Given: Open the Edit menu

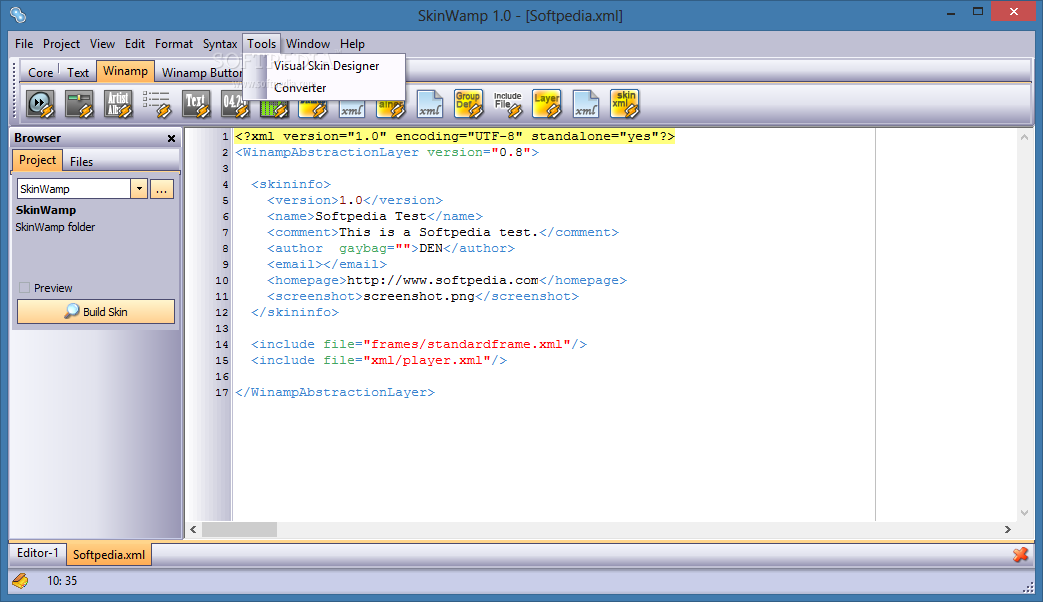Looking at the screenshot, I should pos(134,44).
